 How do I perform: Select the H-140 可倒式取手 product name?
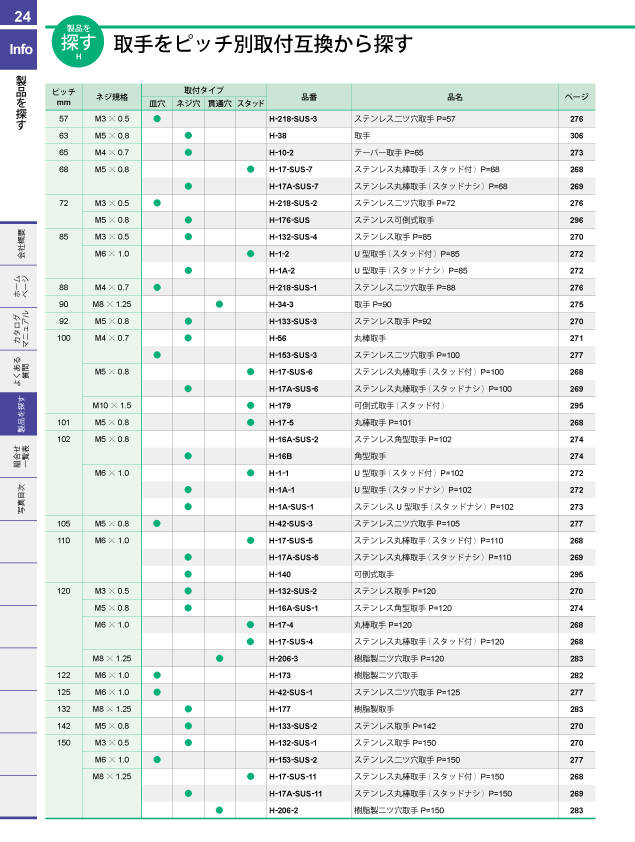[x=374, y=574]
